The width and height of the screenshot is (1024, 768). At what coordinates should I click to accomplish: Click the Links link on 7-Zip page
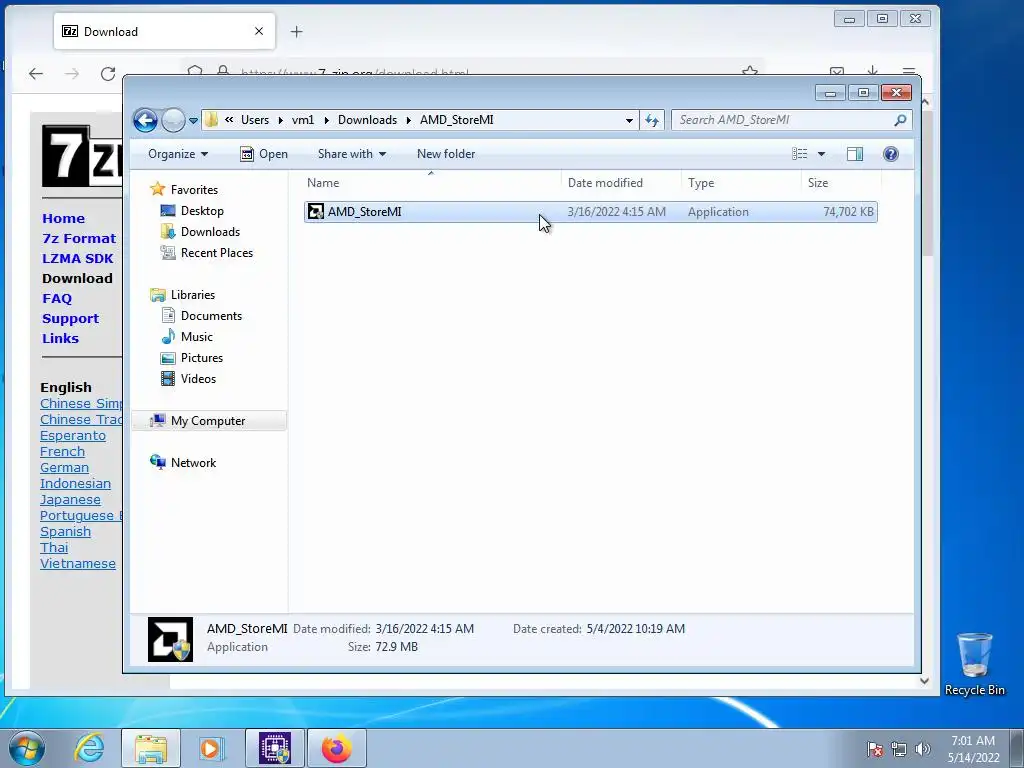tap(60, 339)
